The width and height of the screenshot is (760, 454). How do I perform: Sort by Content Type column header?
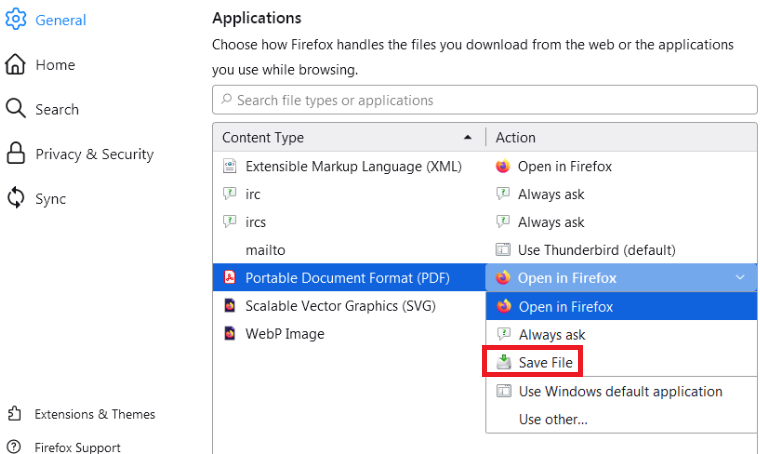click(x=349, y=137)
